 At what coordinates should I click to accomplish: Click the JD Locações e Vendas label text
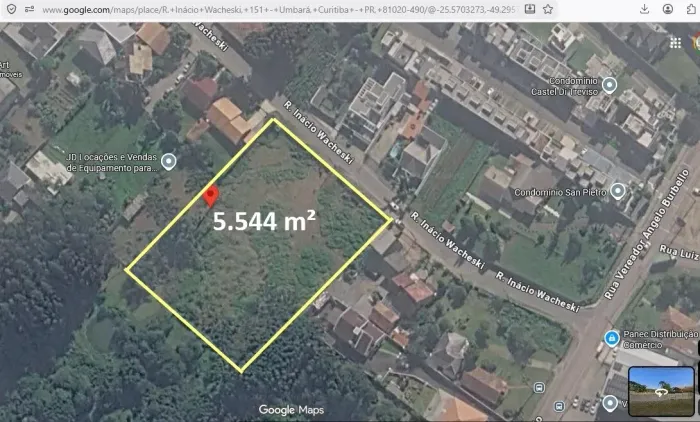coord(112,163)
